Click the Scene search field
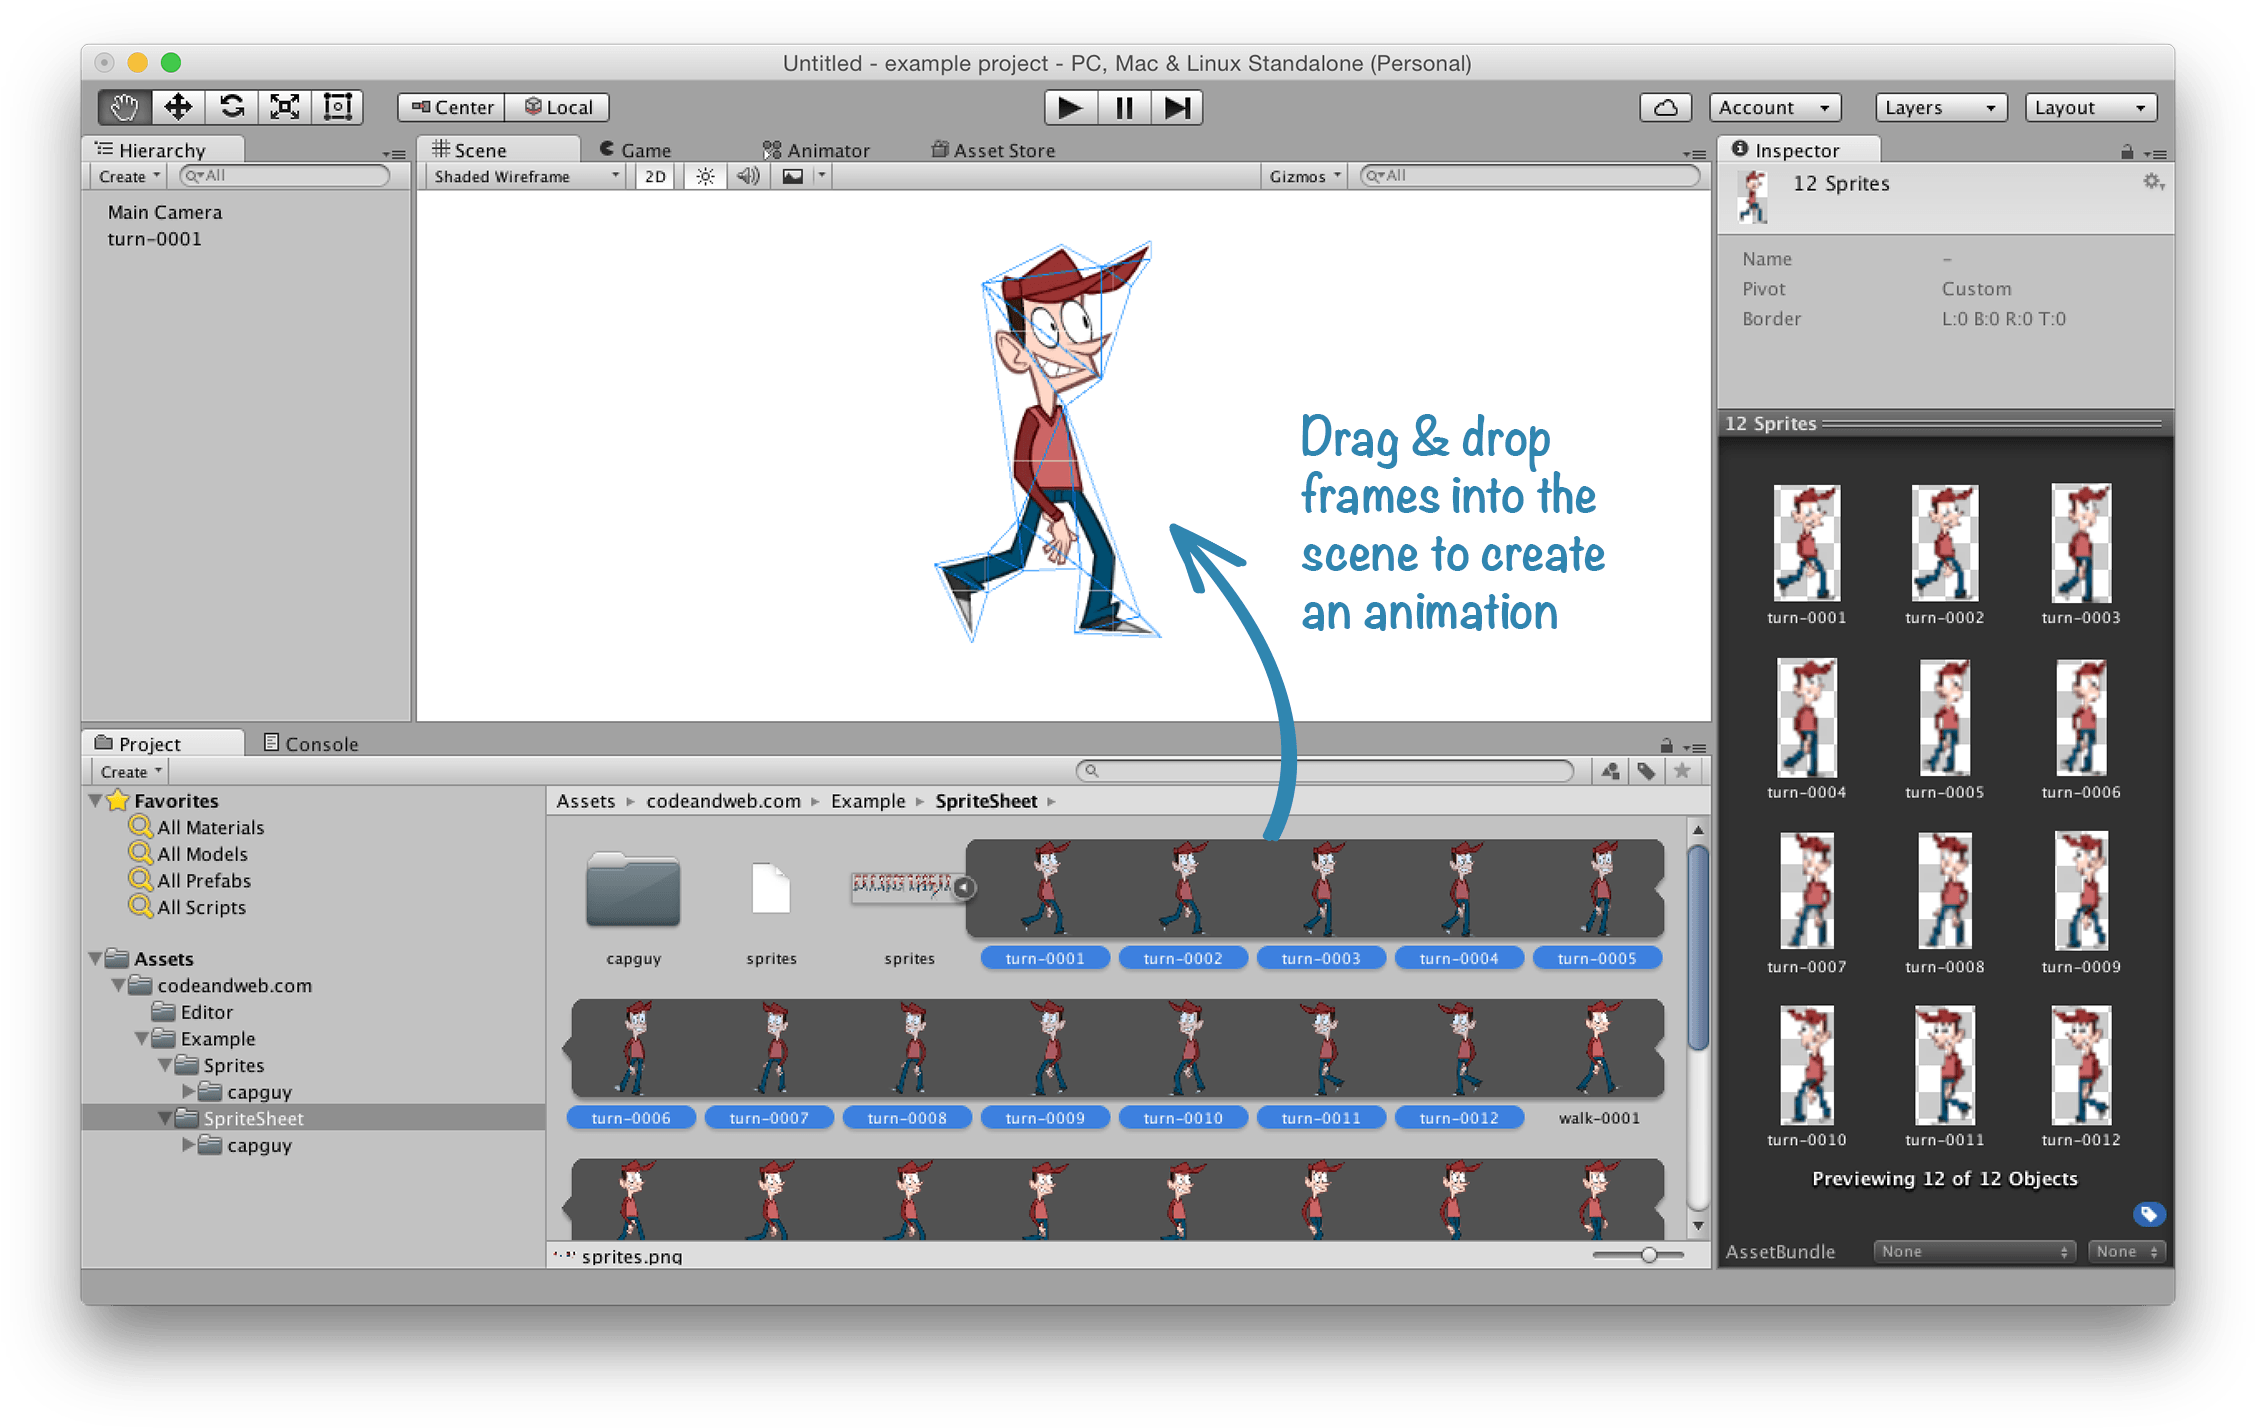 [x=1530, y=176]
